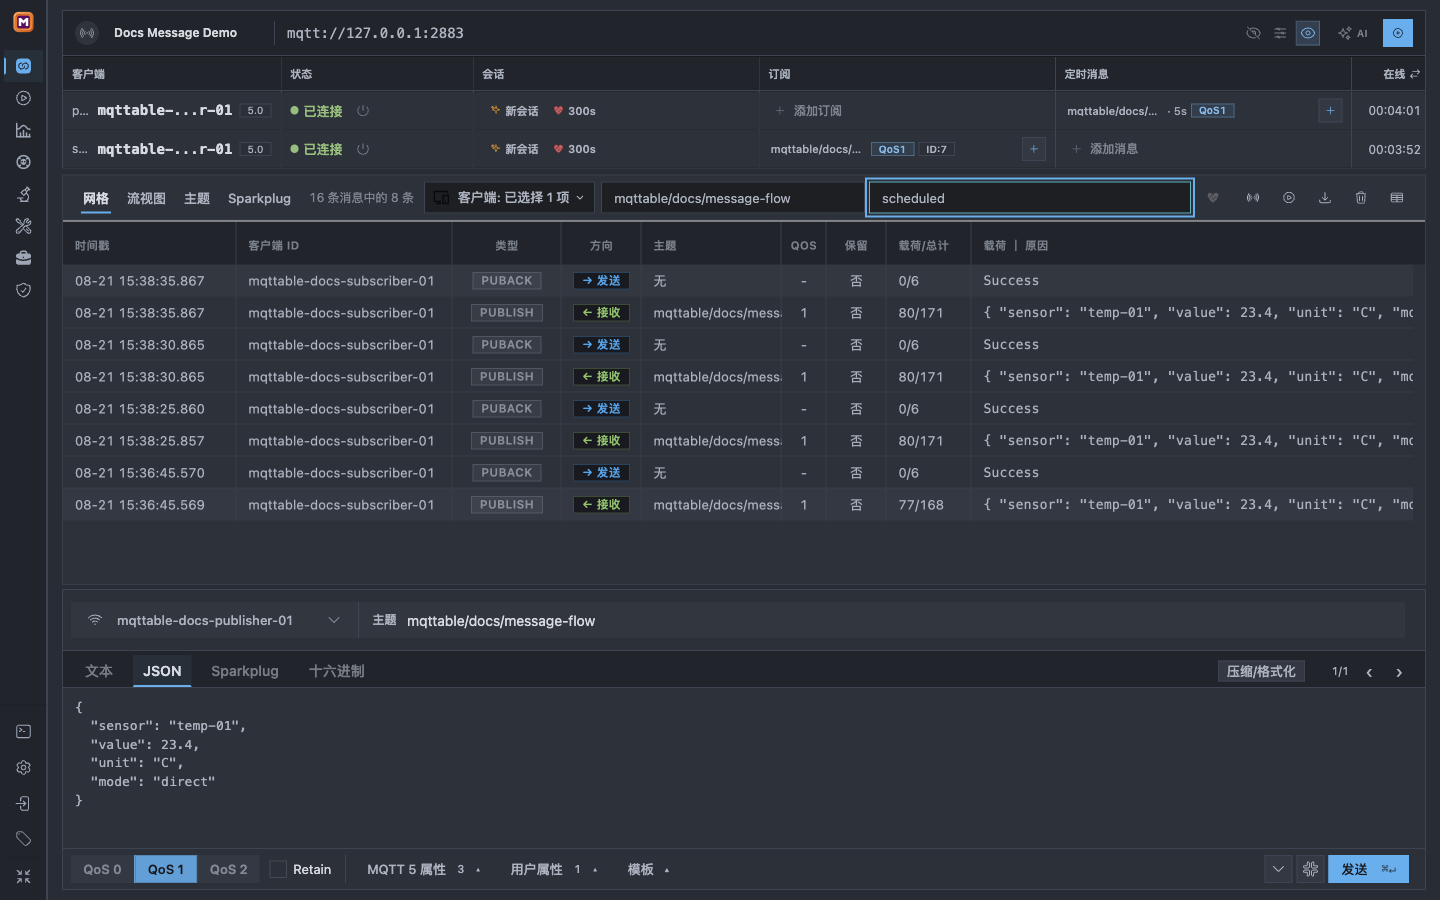The image size is (1440, 900).
Task: Select QoS 0
Action: (102, 869)
